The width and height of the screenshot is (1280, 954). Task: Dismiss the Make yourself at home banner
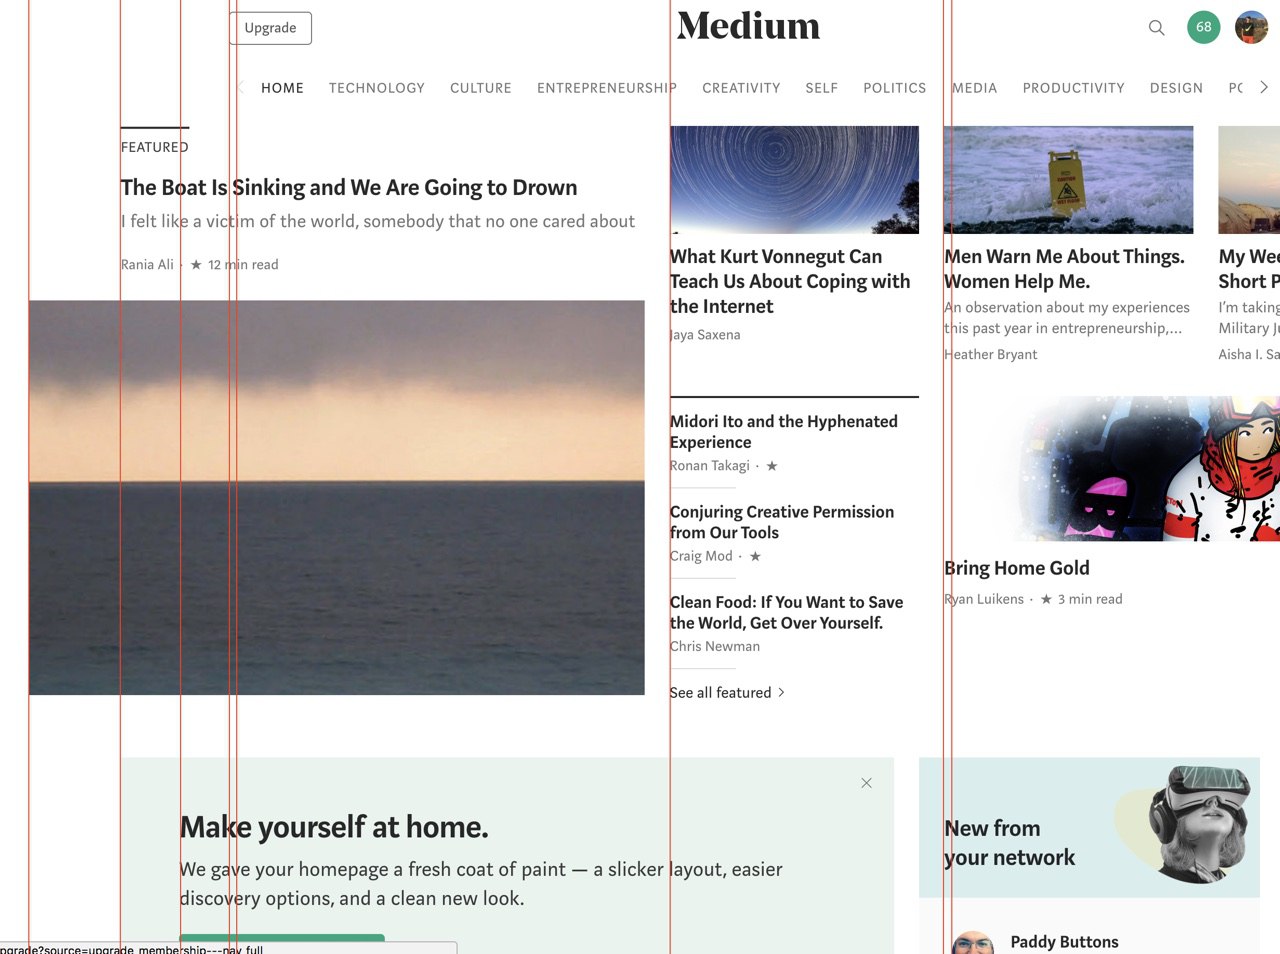(x=866, y=783)
